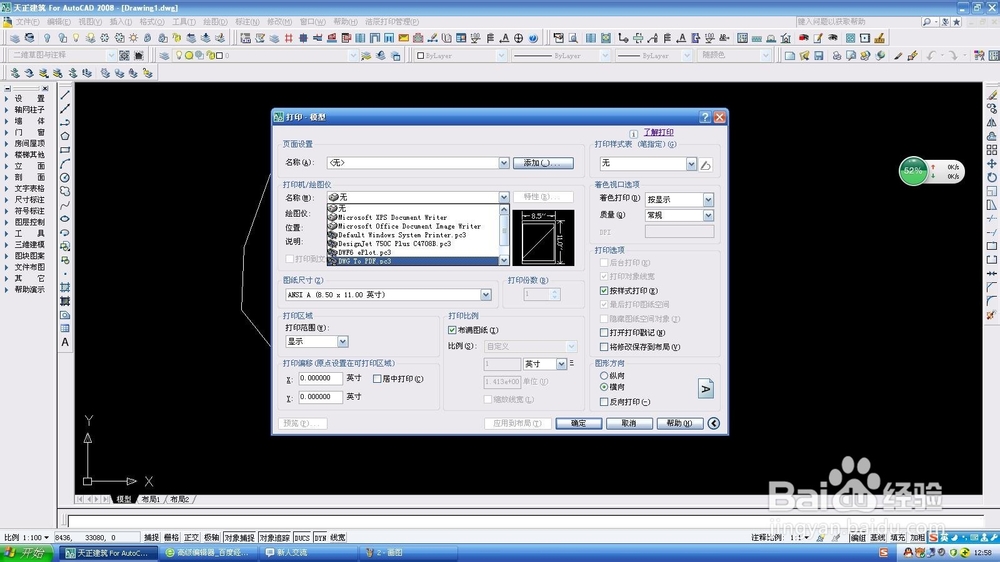Toggle the 按样式打印 checkbox

click(x=604, y=290)
